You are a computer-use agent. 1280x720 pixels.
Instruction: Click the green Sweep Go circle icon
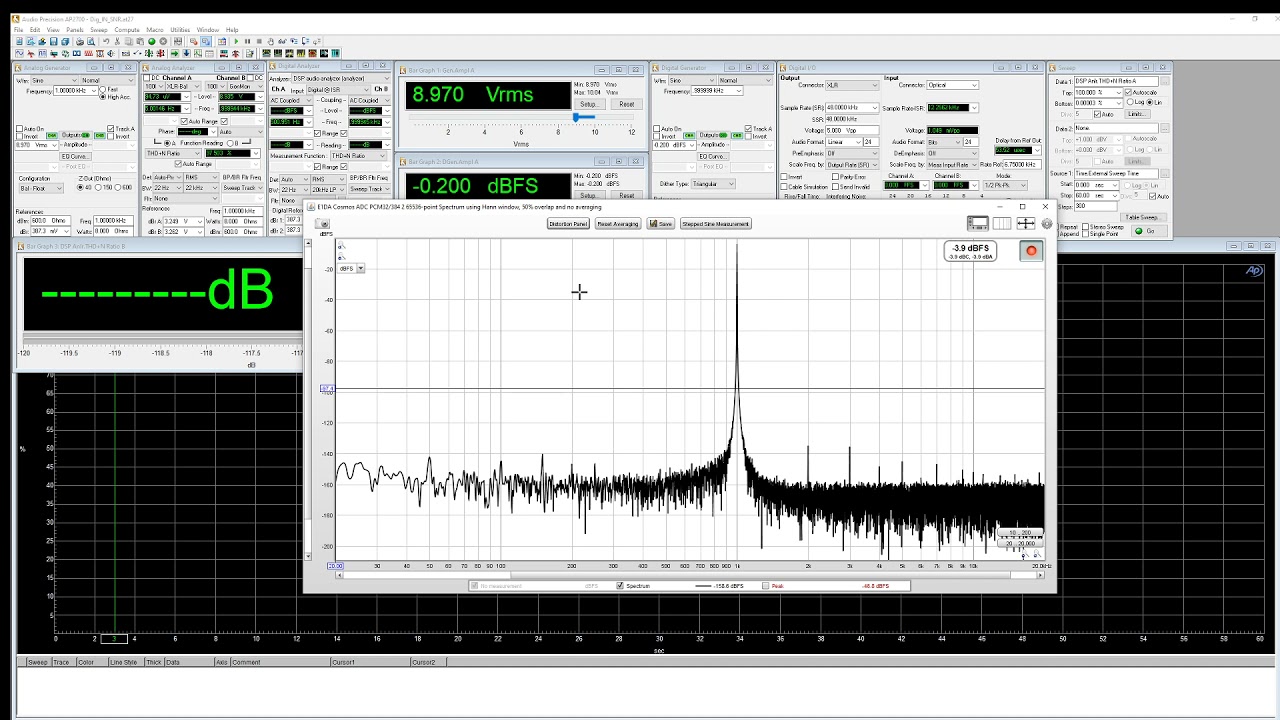click(152, 41)
